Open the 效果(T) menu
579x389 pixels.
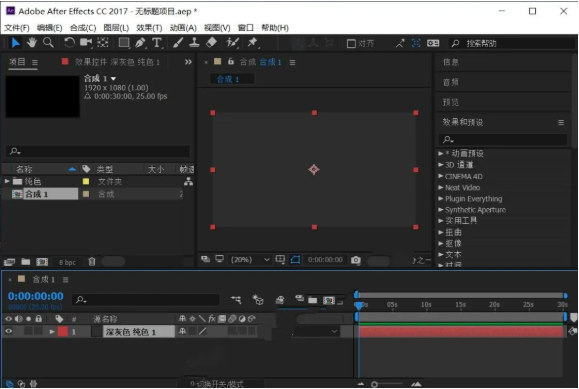[149, 28]
